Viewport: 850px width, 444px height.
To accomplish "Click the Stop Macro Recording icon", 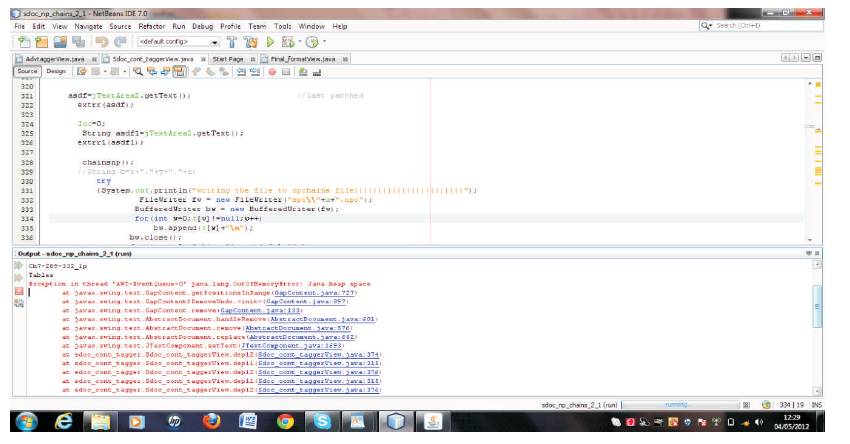I will [286, 72].
